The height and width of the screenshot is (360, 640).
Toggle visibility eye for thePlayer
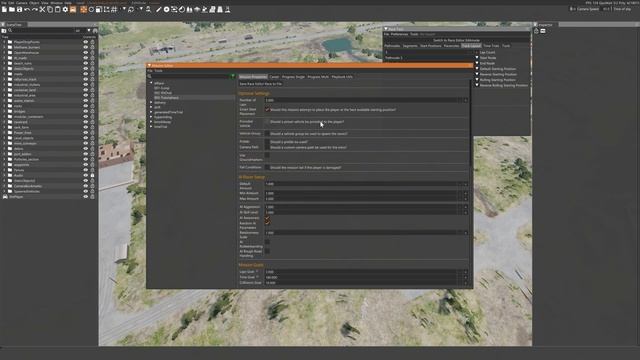pos(86,196)
